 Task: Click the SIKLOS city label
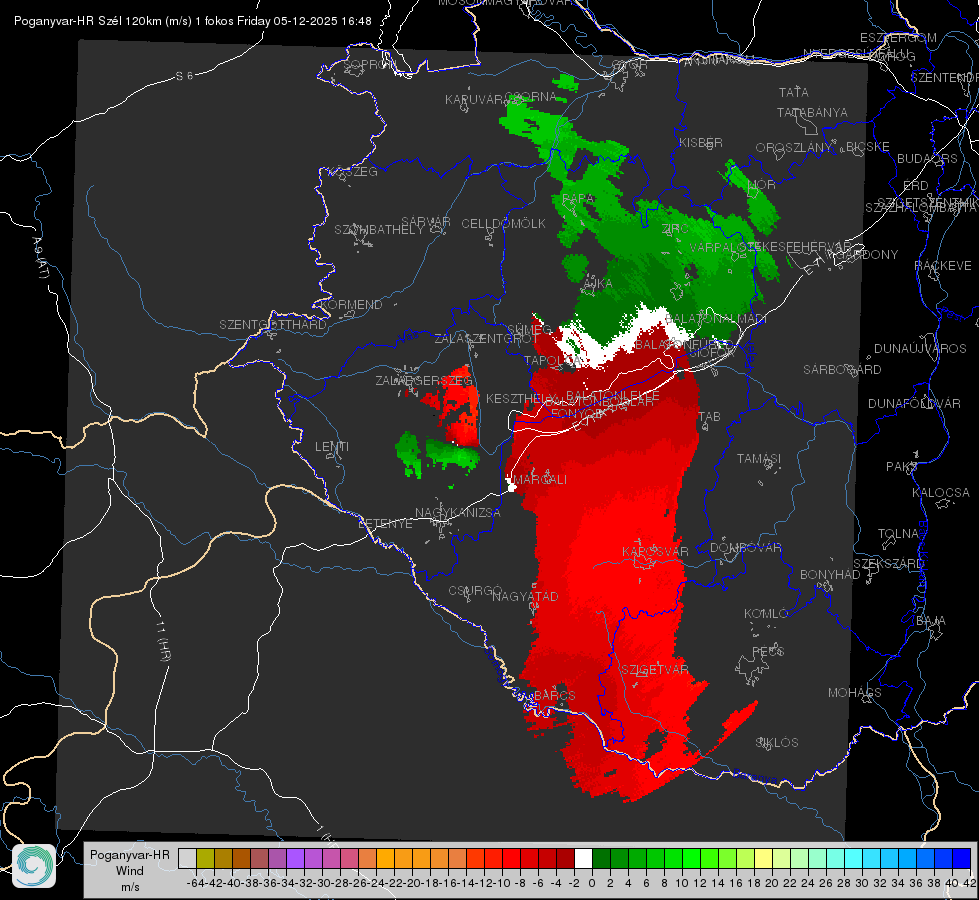[777, 743]
